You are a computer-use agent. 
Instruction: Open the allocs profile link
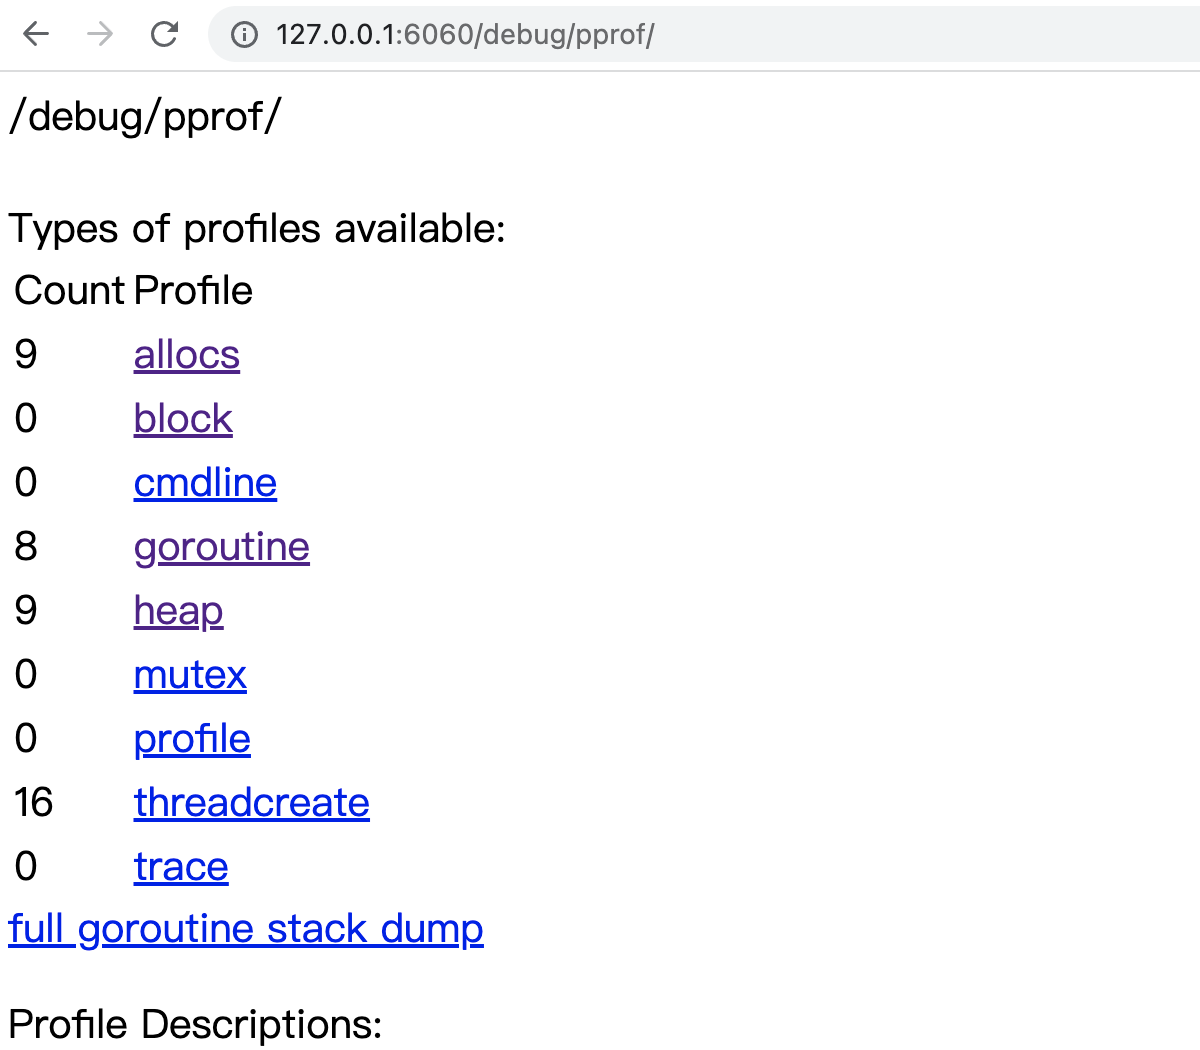187,355
